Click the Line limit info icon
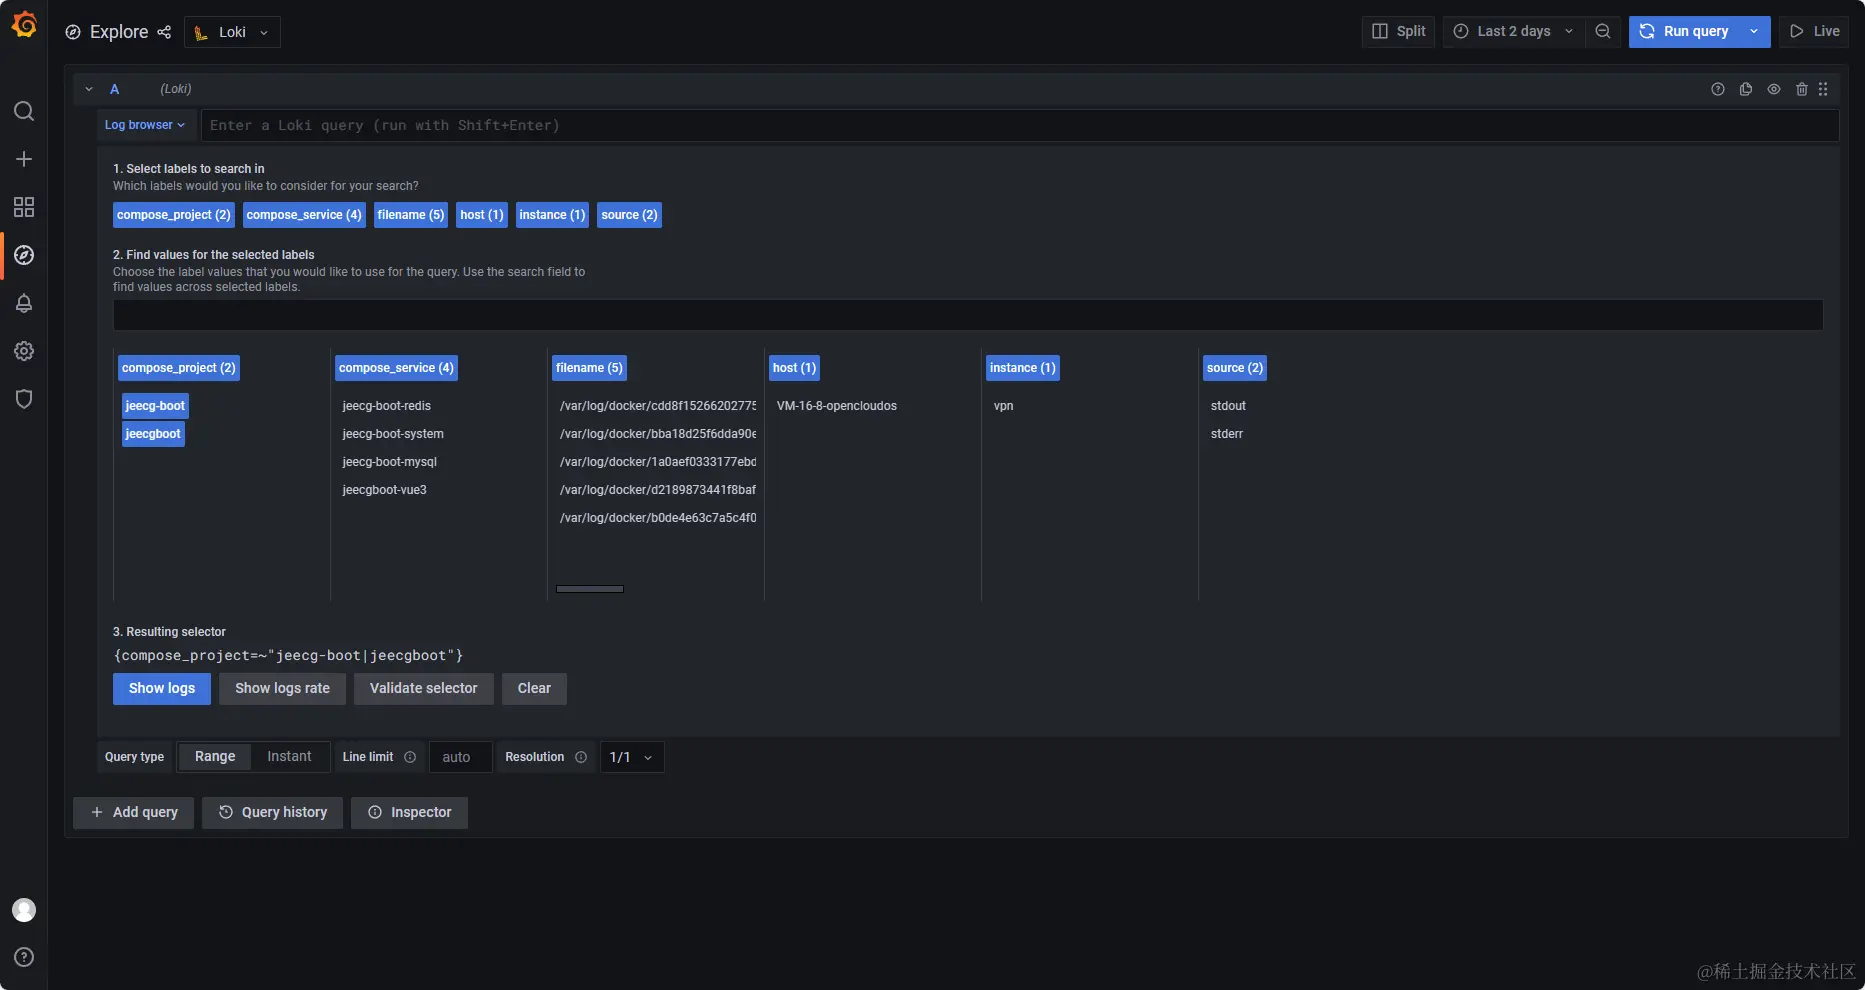 coord(410,757)
